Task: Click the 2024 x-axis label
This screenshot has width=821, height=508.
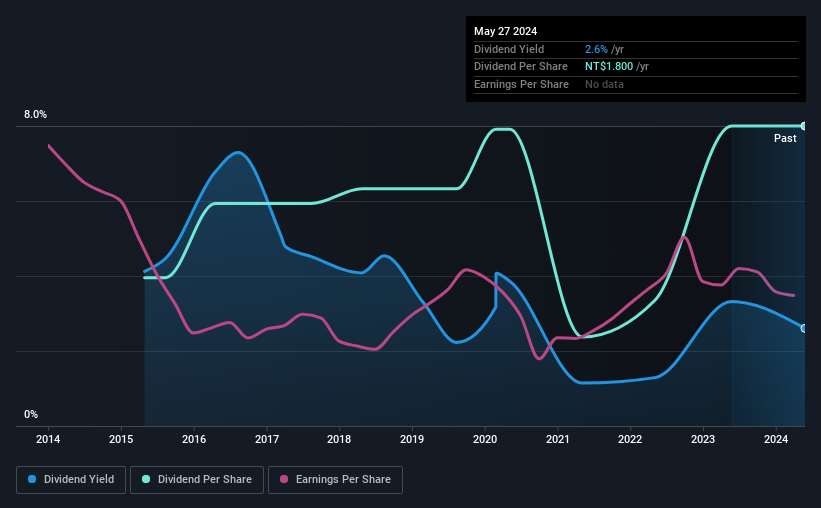Action: point(776,439)
